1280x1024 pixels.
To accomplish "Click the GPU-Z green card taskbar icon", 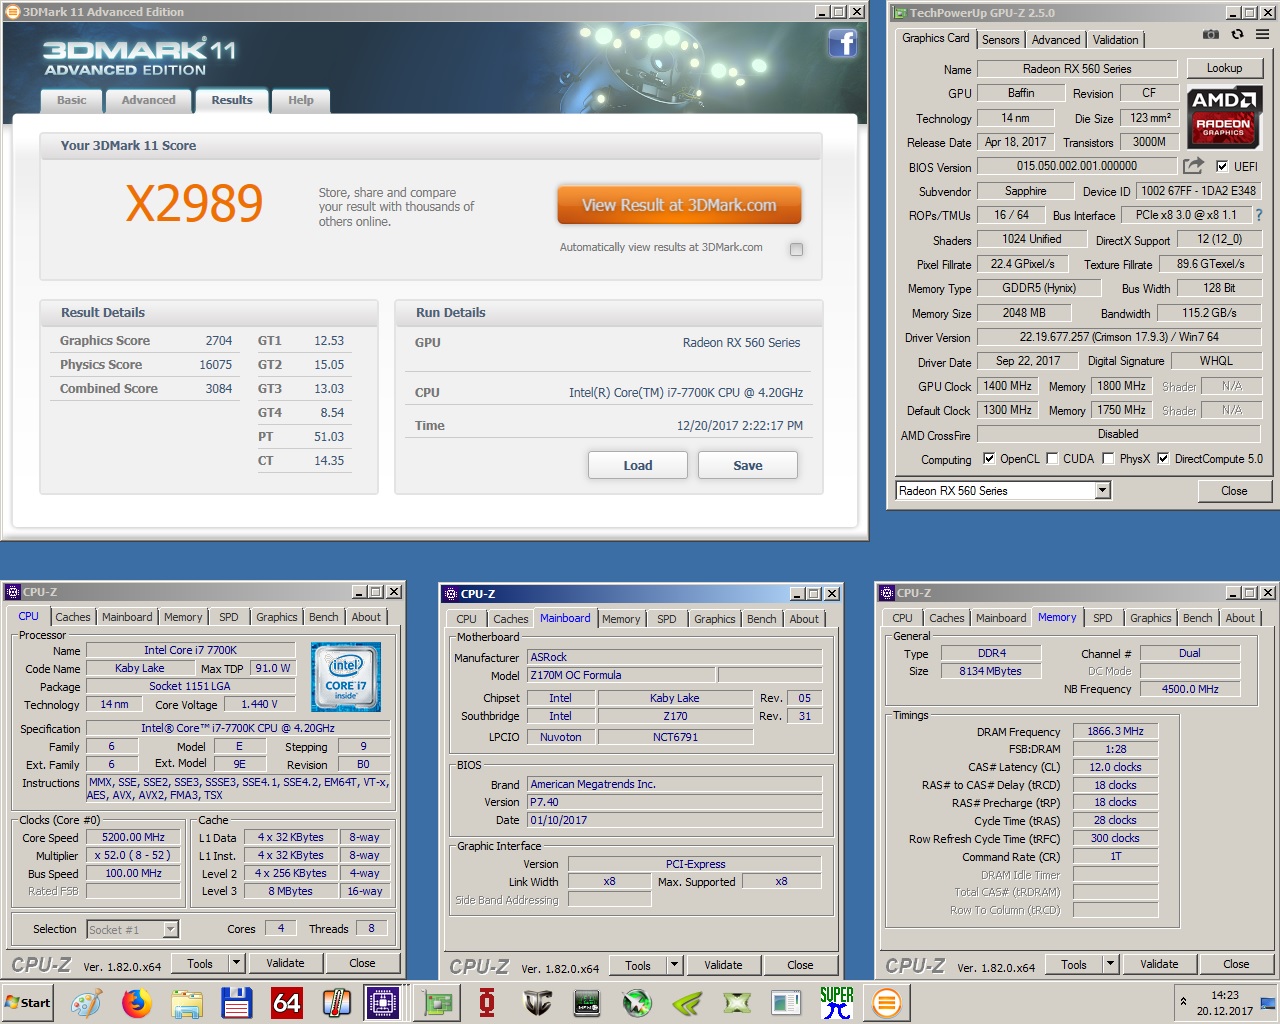I will click(x=437, y=1002).
